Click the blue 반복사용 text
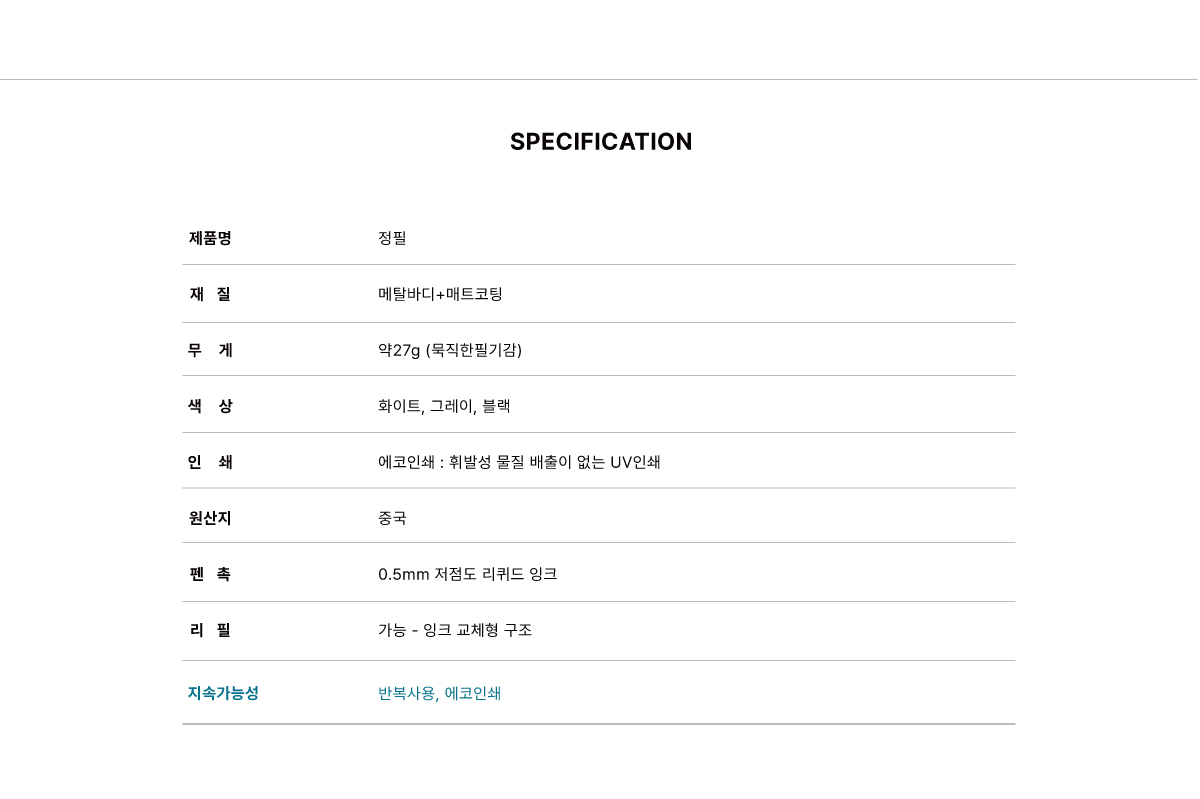The image size is (1200, 799). point(407,693)
